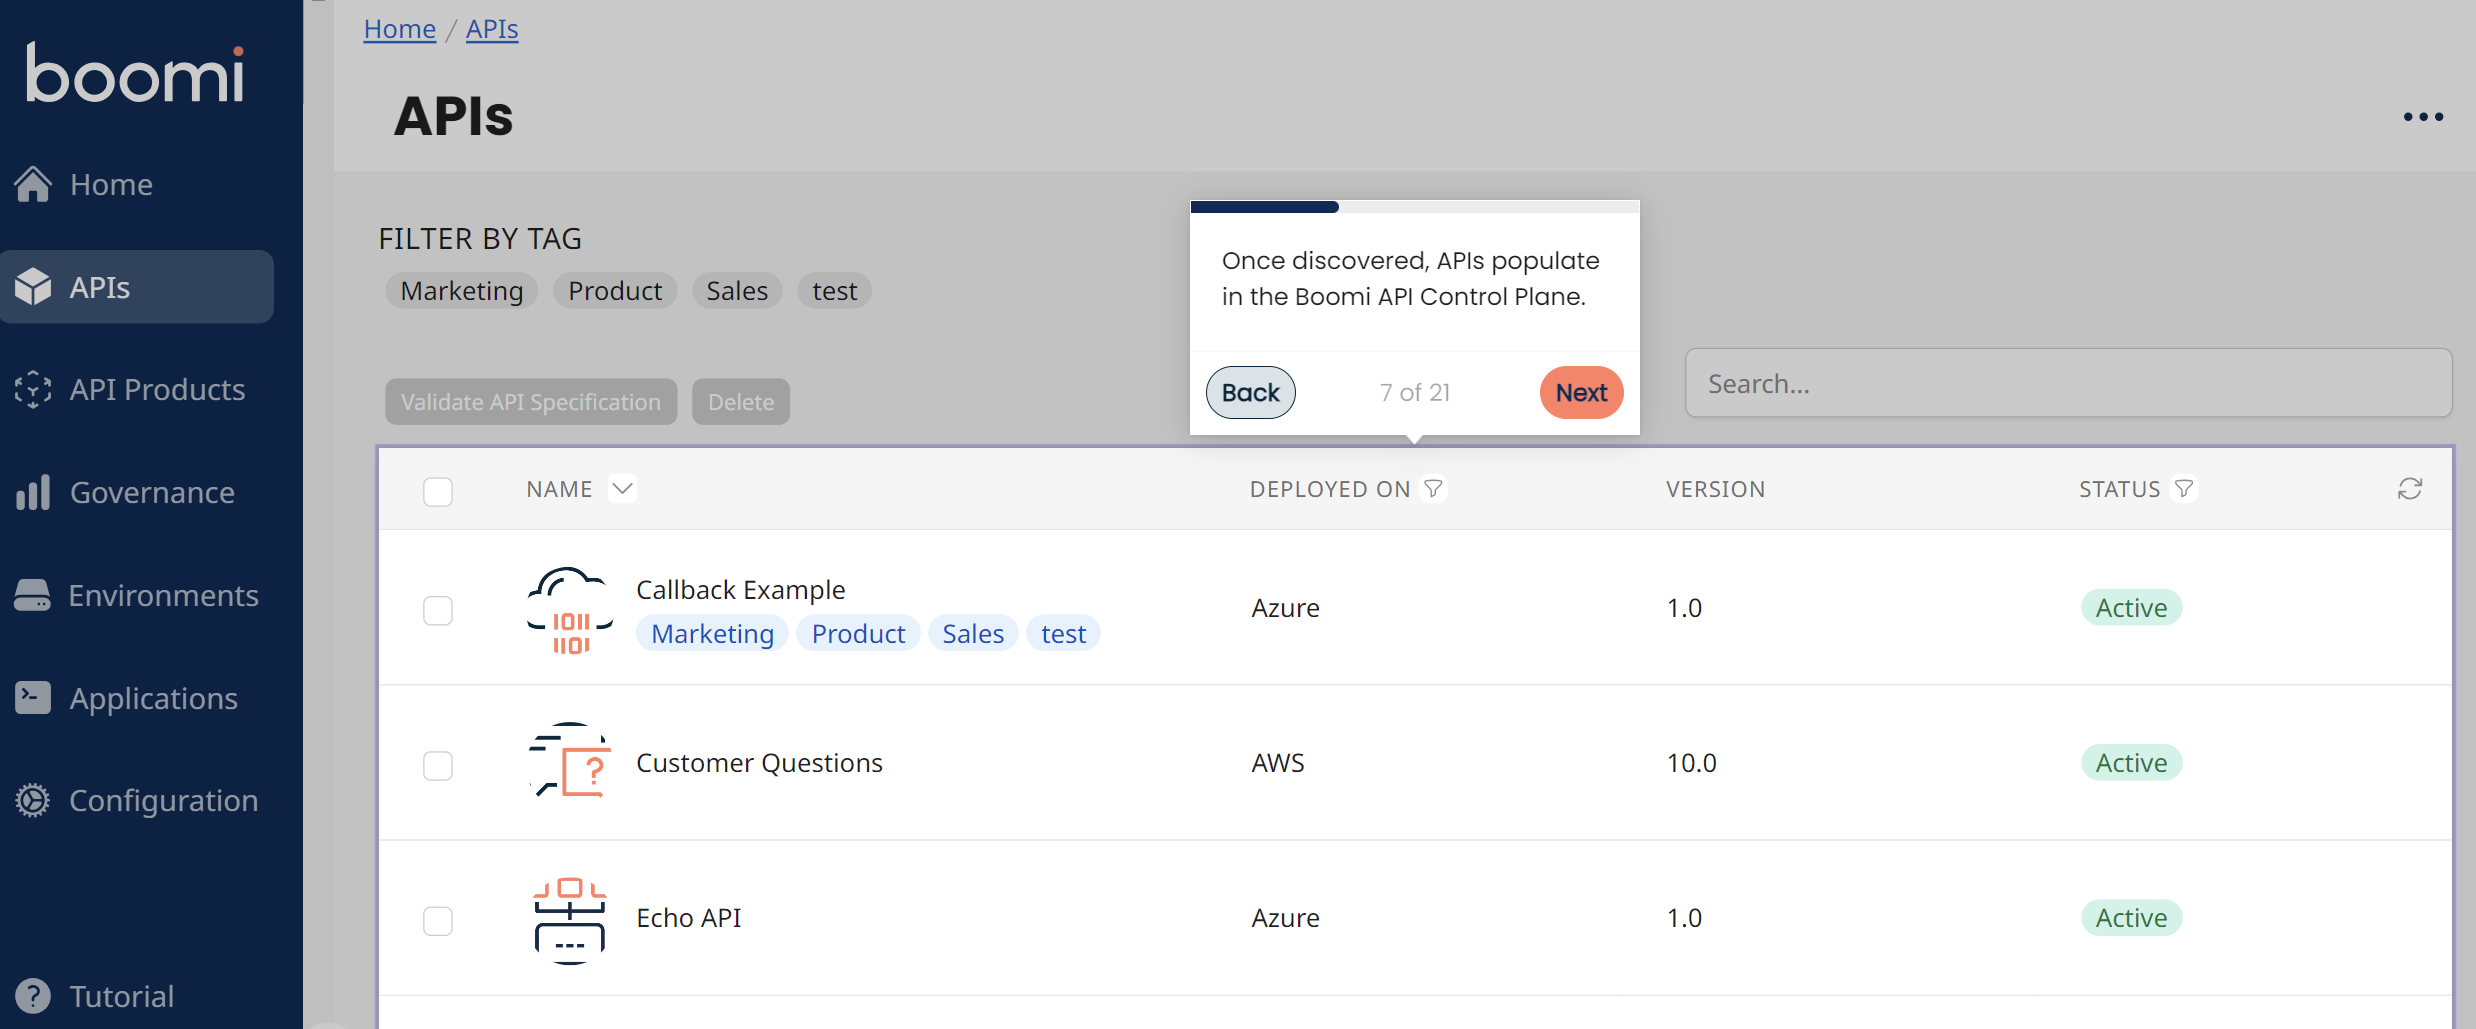
Task: Check the Callback Example row checkbox
Action: click(438, 610)
